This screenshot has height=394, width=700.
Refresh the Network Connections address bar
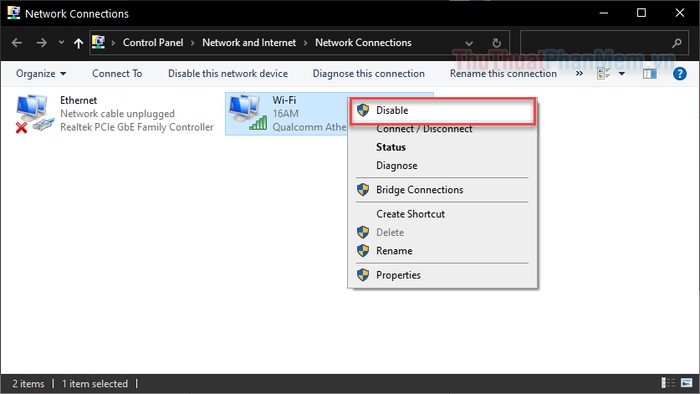click(x=496, y=43)
